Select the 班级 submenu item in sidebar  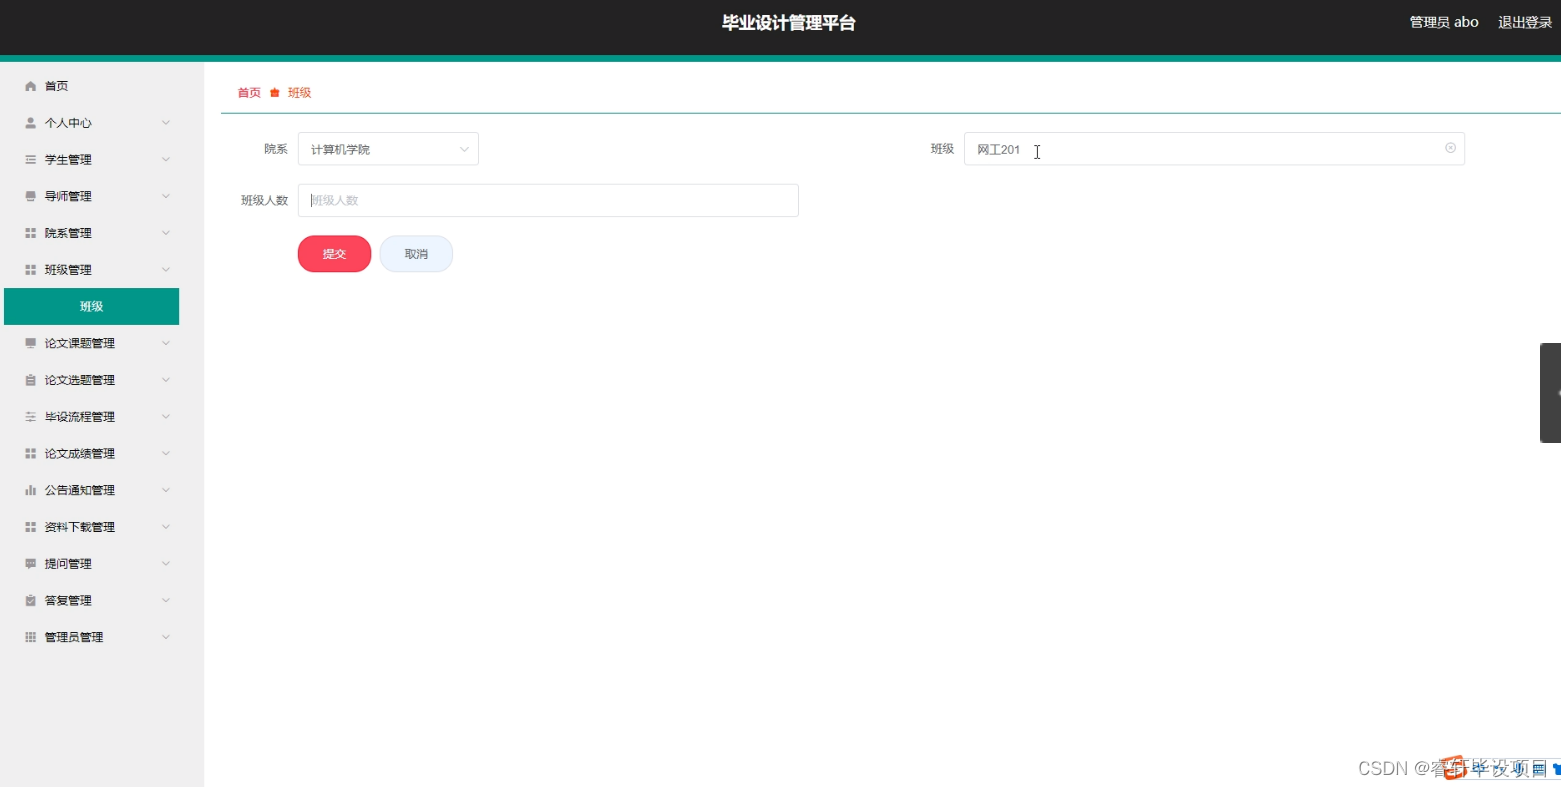point(91,306)
